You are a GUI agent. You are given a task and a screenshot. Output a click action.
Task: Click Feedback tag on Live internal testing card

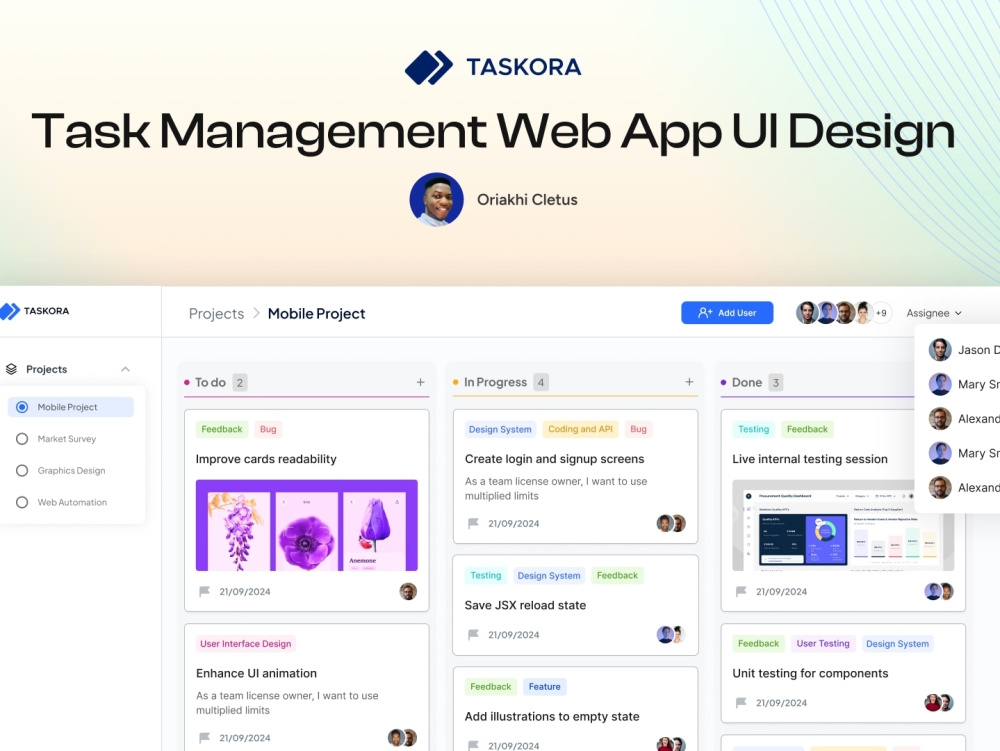(807, 429)
